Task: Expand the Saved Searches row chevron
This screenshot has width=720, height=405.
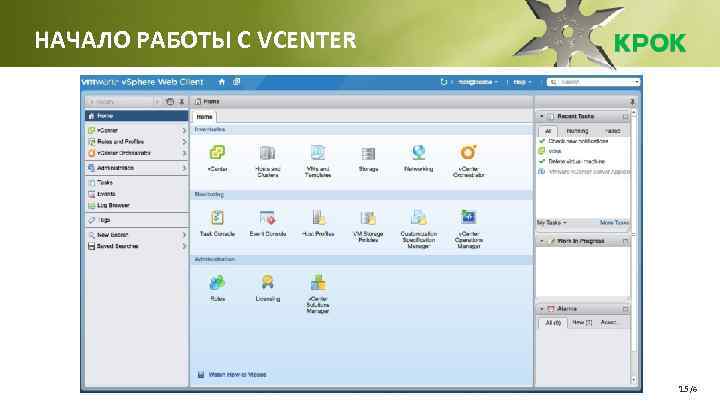Action: click(184, 246)
